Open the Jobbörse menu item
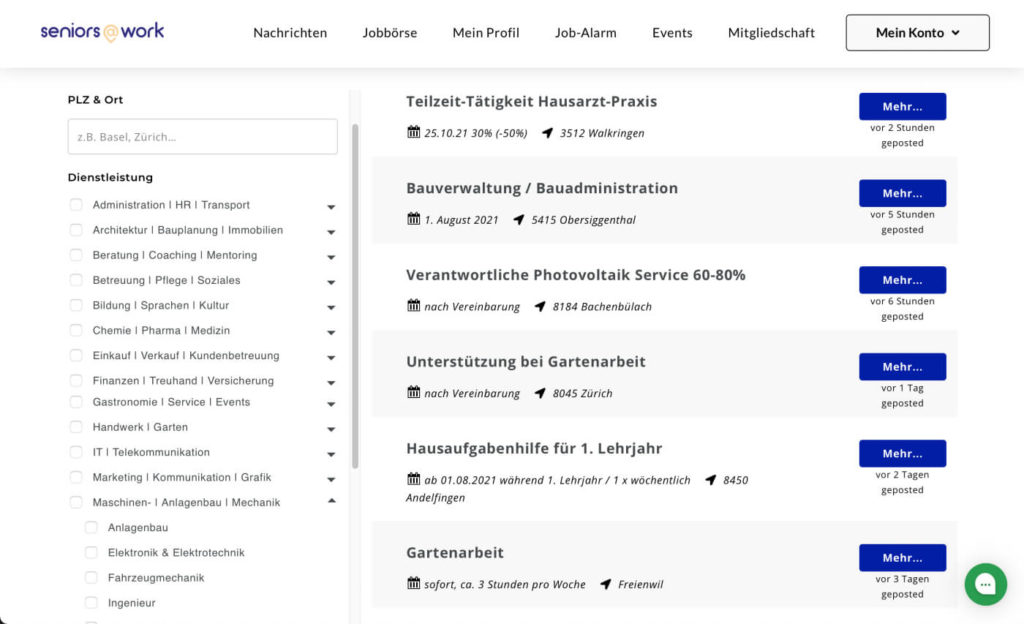The height and width of the screenshot is (624, 1024). tap(390, 33)
